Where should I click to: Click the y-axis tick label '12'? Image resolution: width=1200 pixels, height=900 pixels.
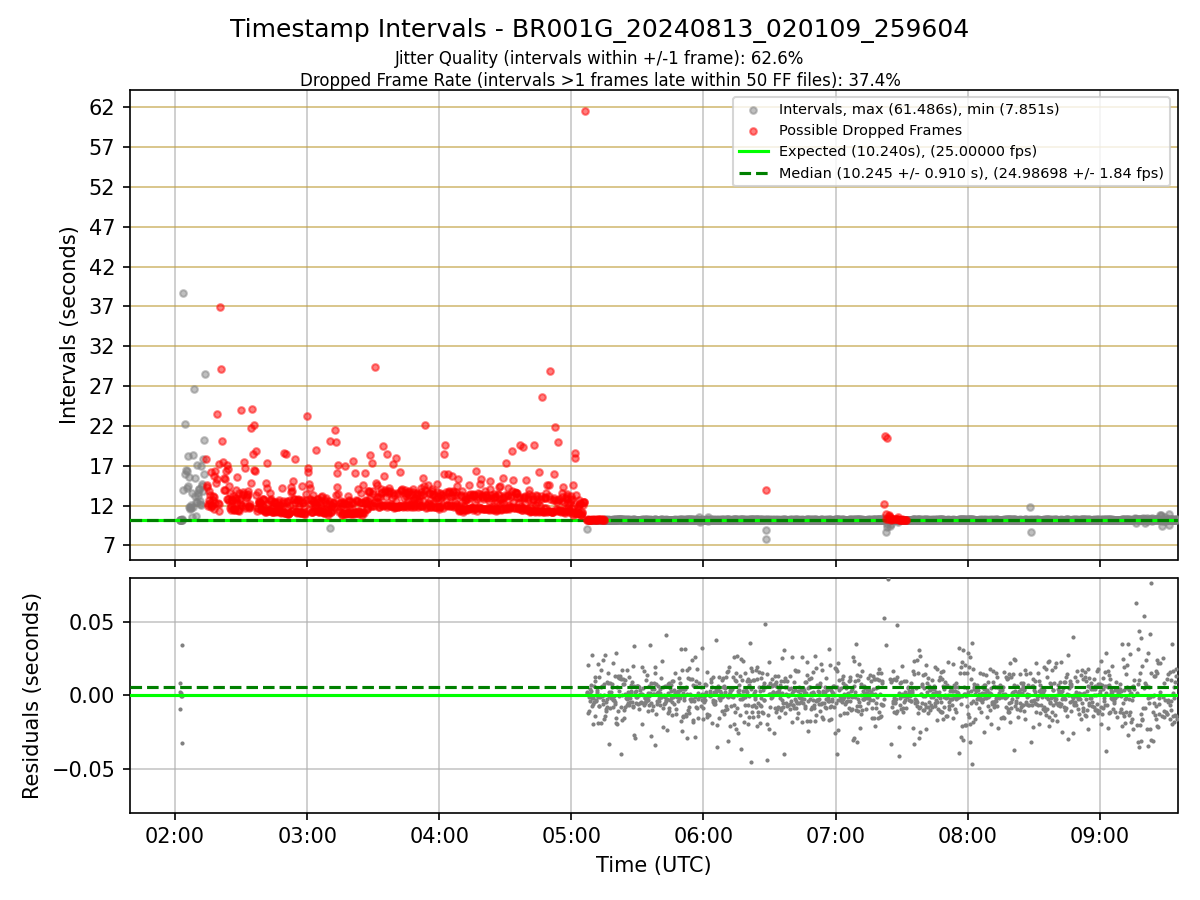click(104, 506)
